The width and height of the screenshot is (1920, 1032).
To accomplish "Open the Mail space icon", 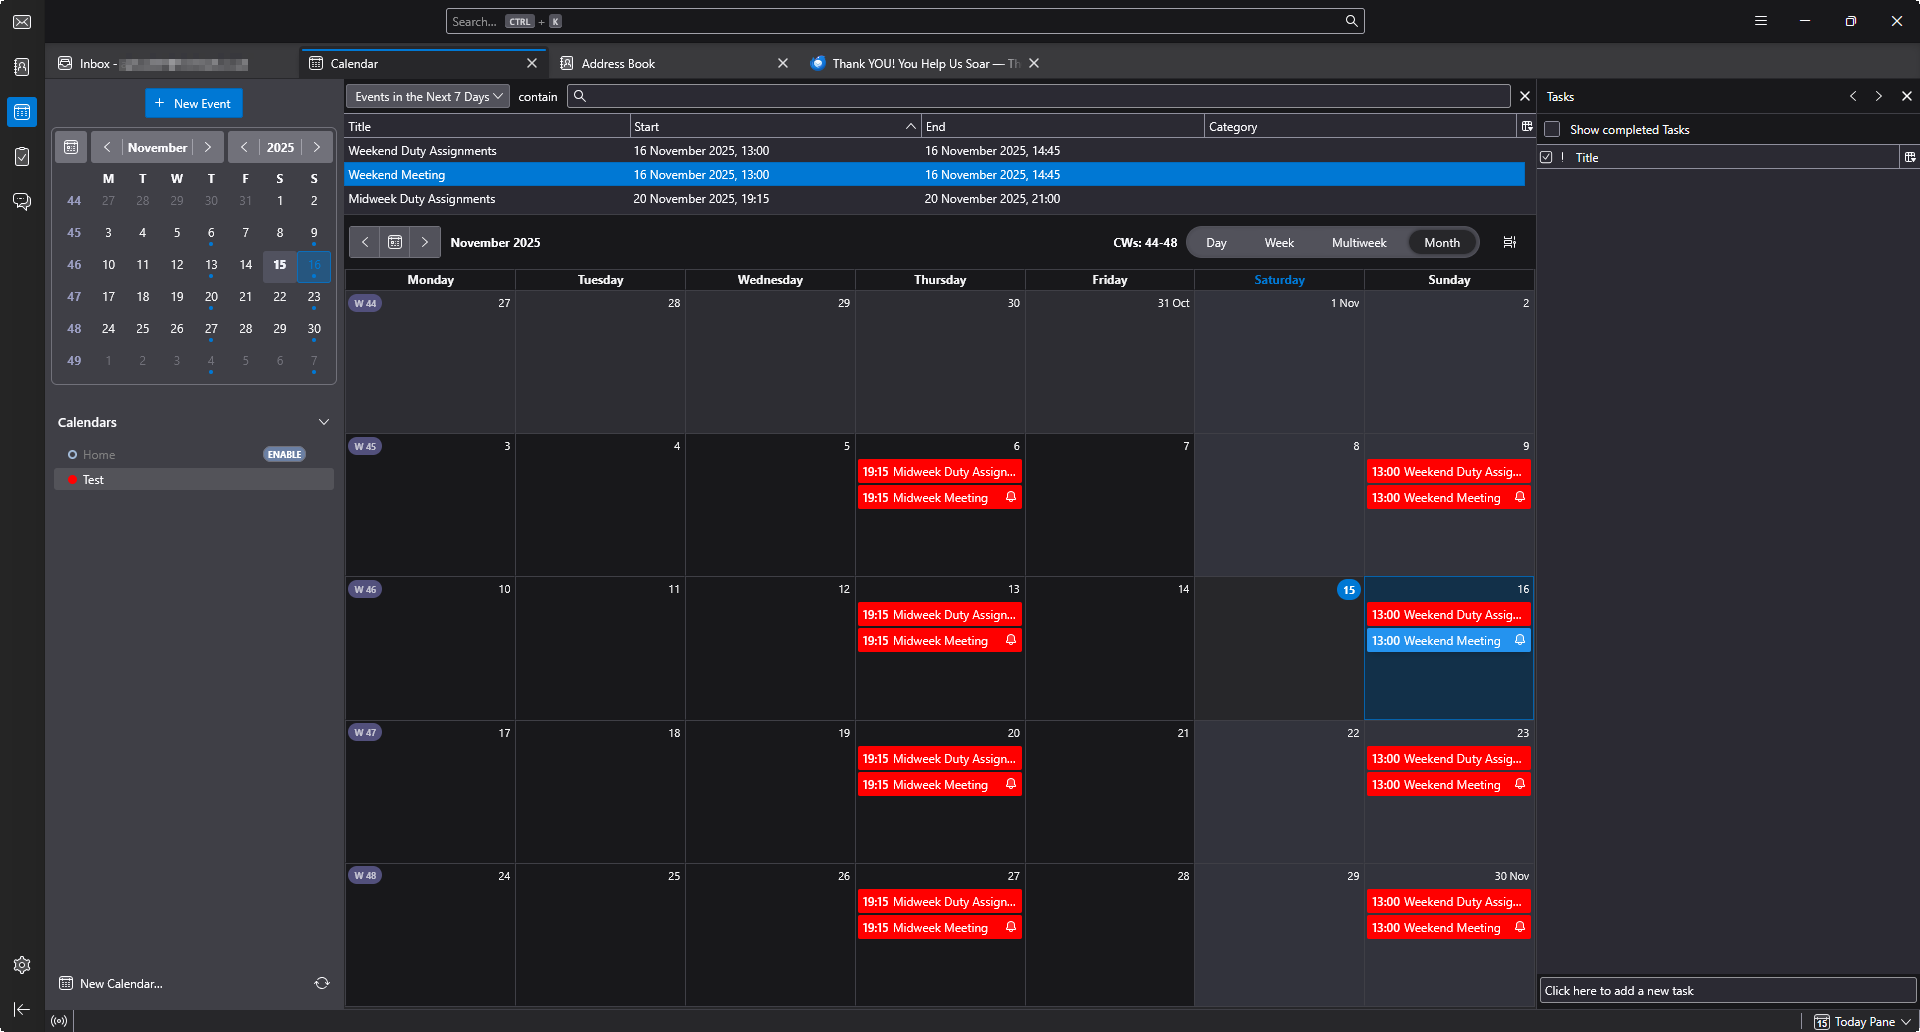I will [x=22, y=22].
